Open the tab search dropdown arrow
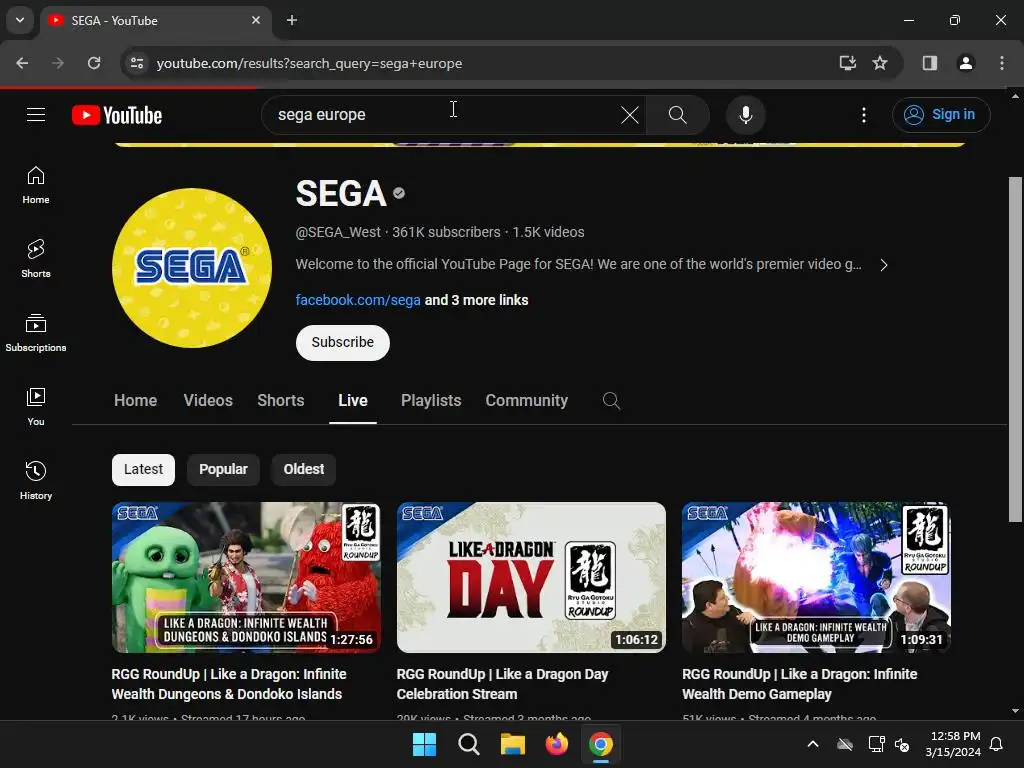The image size is (1024, 768). pos(20,20)
